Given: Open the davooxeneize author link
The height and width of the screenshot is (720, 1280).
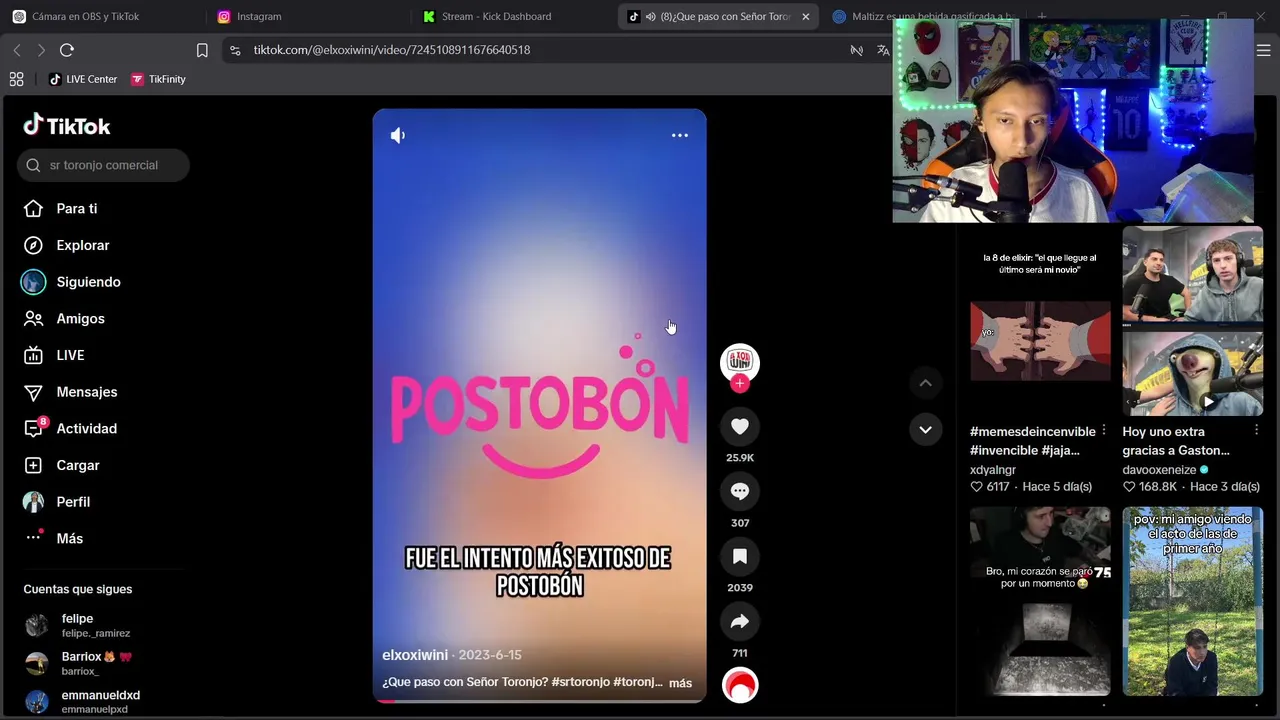Looking at the screenshot, I should click(x=1159, y=470).
